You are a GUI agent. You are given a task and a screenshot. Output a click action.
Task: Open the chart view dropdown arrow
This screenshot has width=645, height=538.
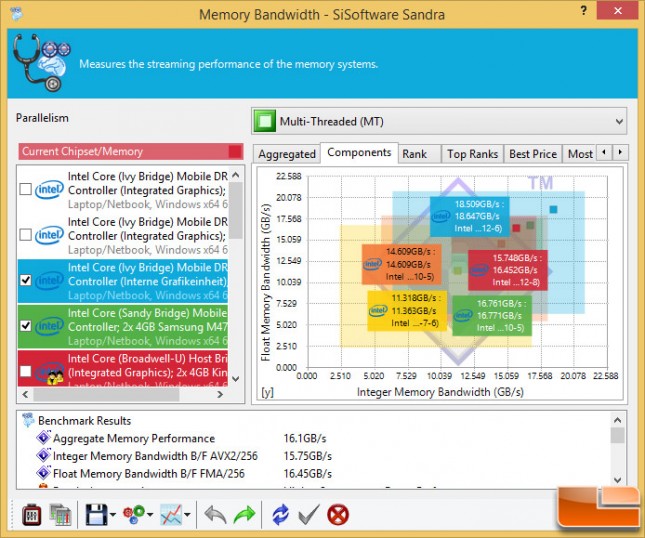(187, 515)
